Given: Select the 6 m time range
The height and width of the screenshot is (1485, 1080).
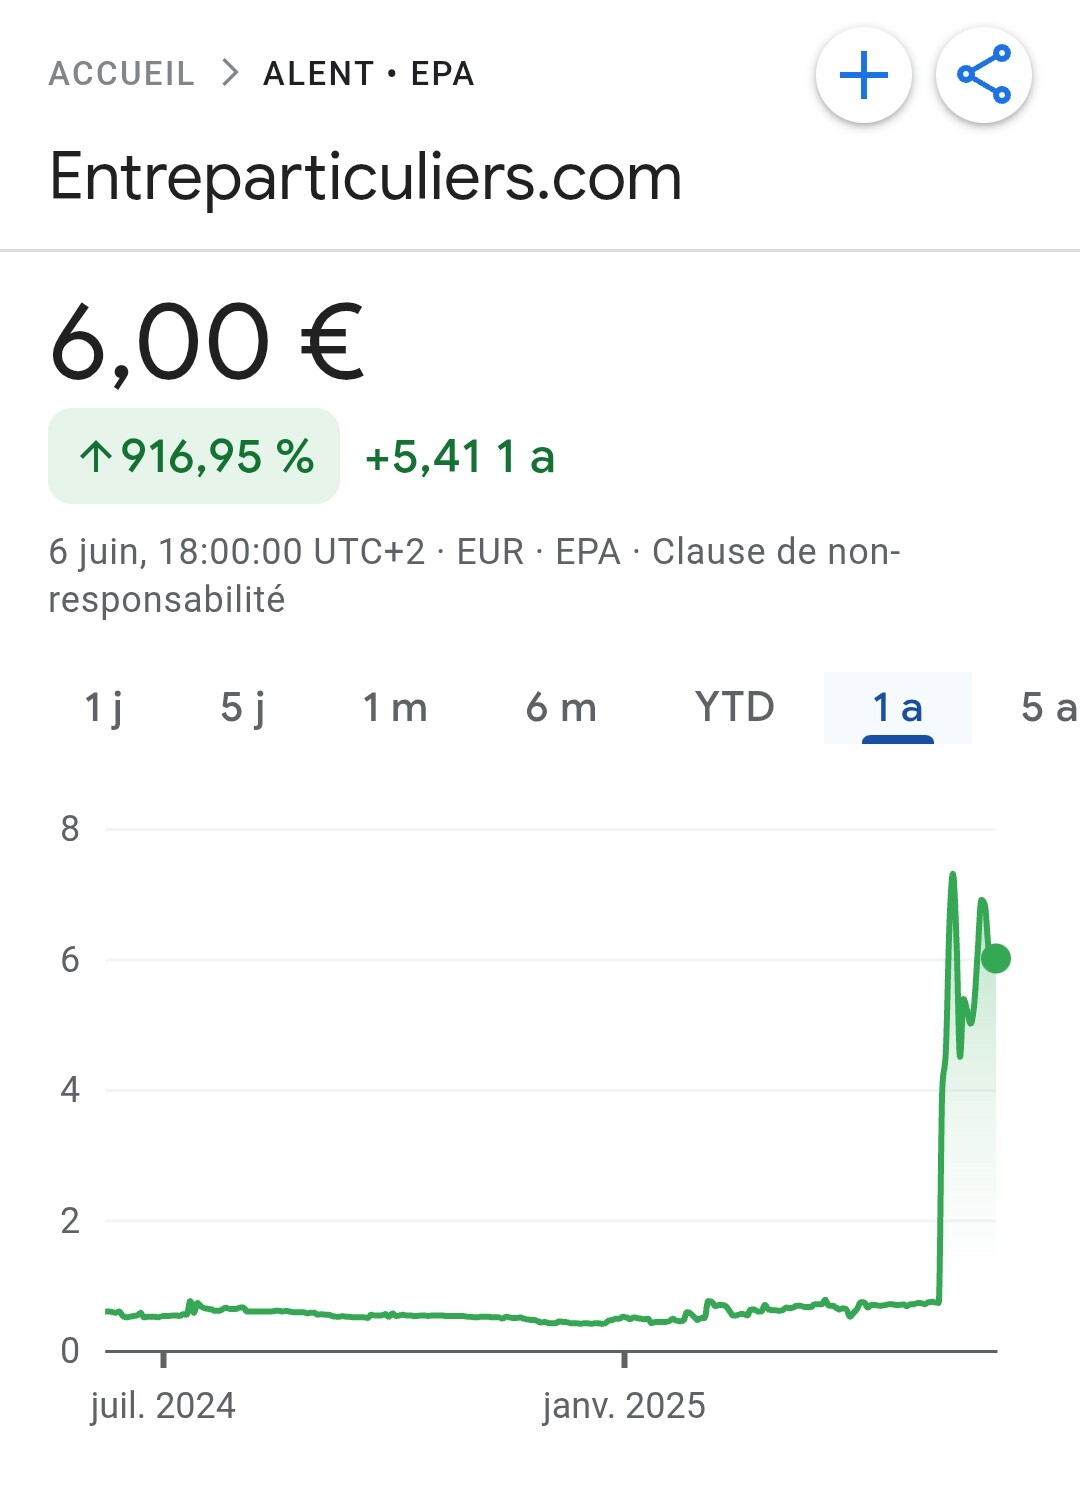Looking at the screenshot, I should click(561, 708).
